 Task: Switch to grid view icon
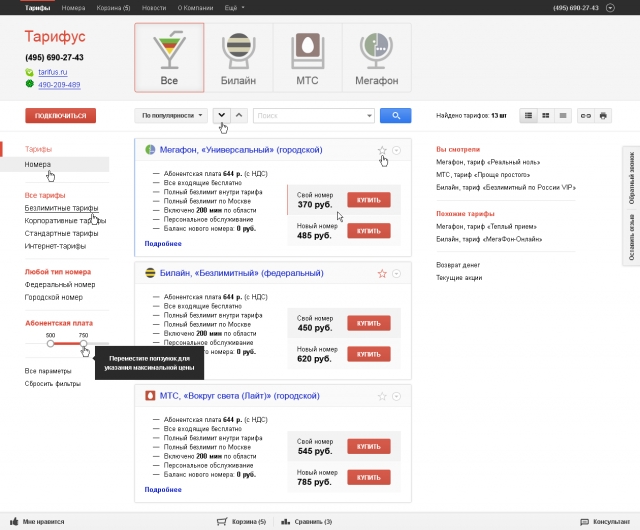tap(545, 116)
